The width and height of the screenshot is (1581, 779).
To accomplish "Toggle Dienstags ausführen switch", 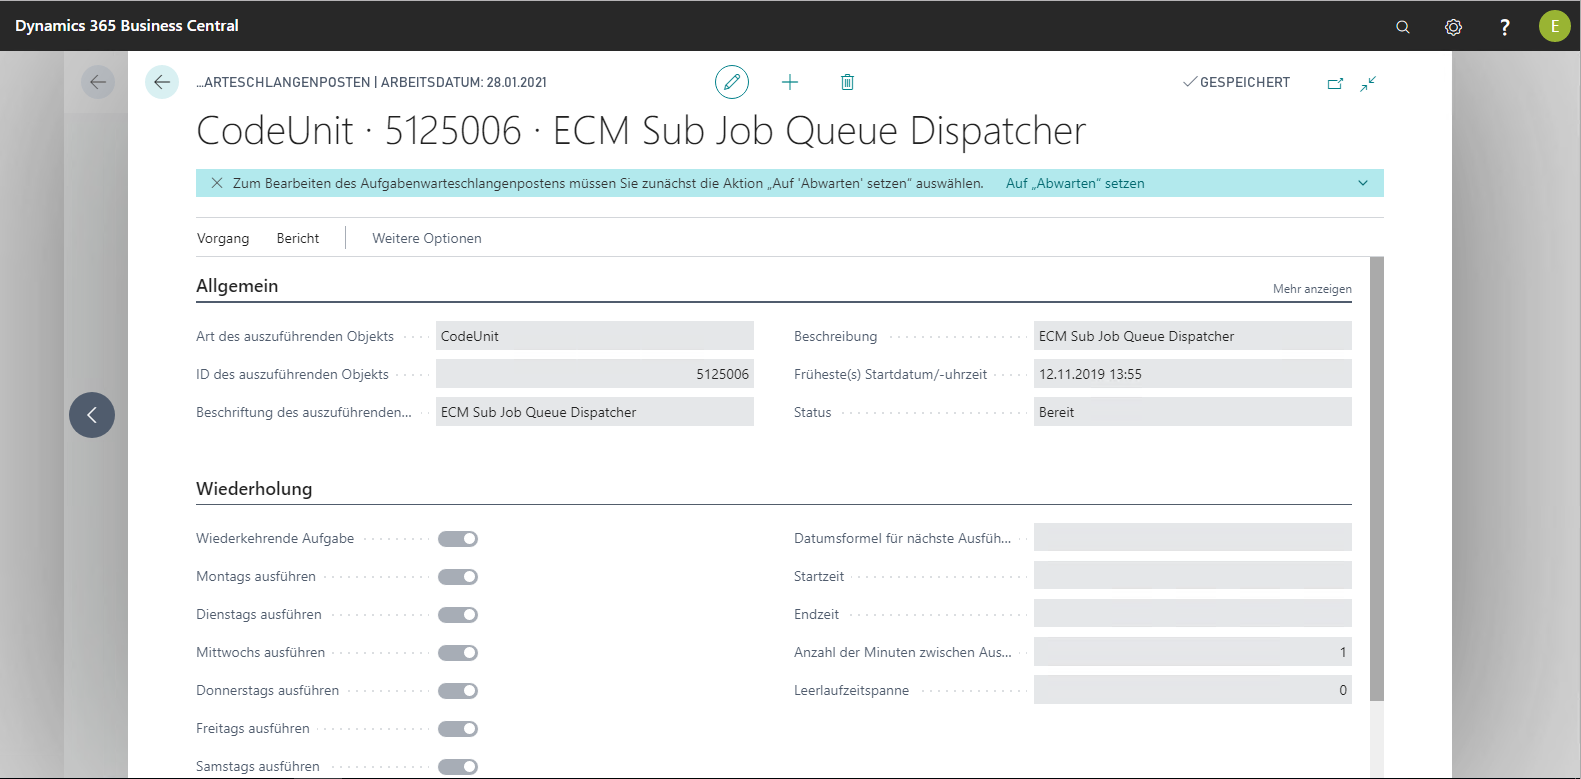I will coord(458,615).
